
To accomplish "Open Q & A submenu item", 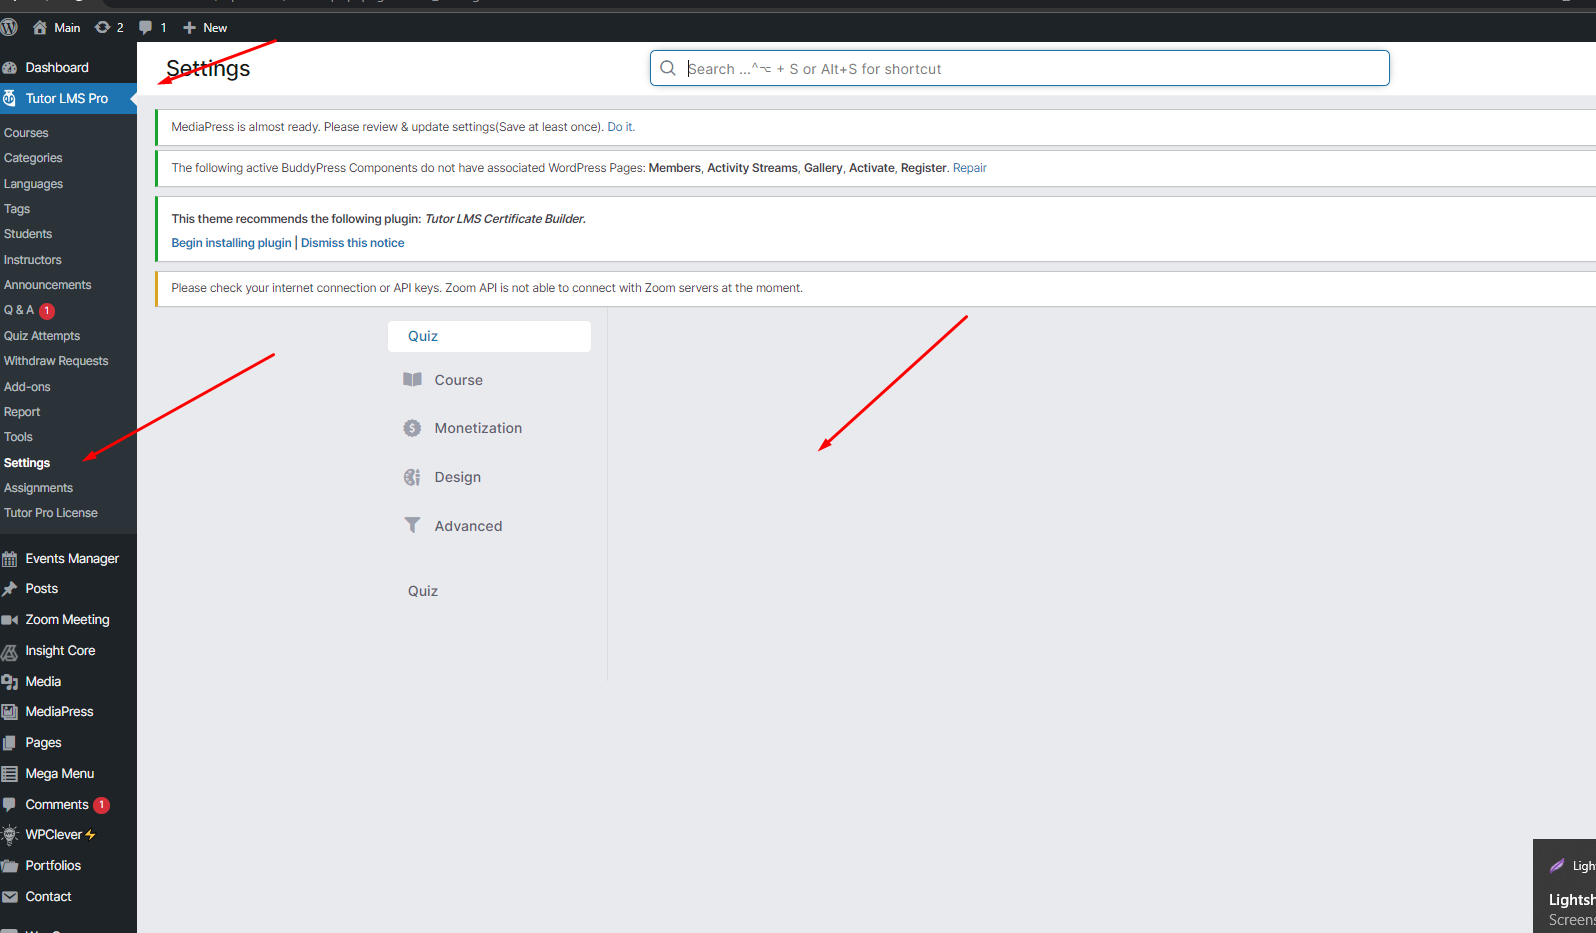I will pyautogui.click(x=19, y=310).
